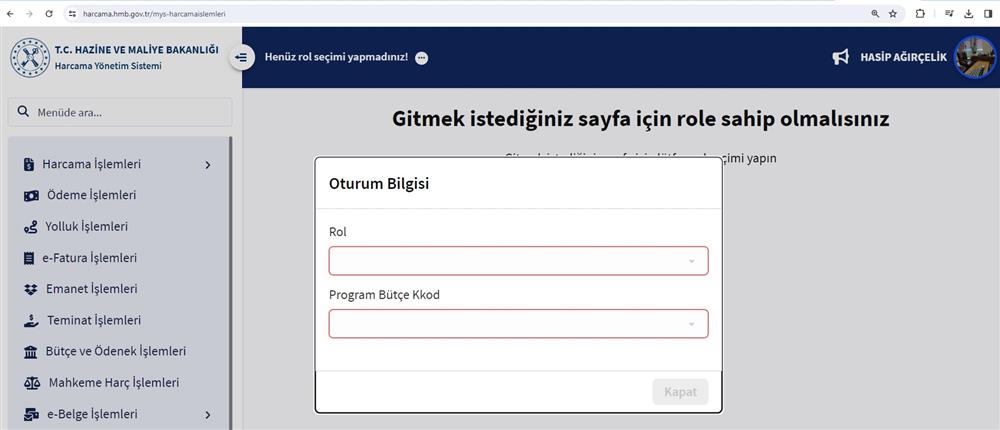Select Bütçe ve Ödenek İşlemleri
1000x430 pixels.
(x=115, y=352)
